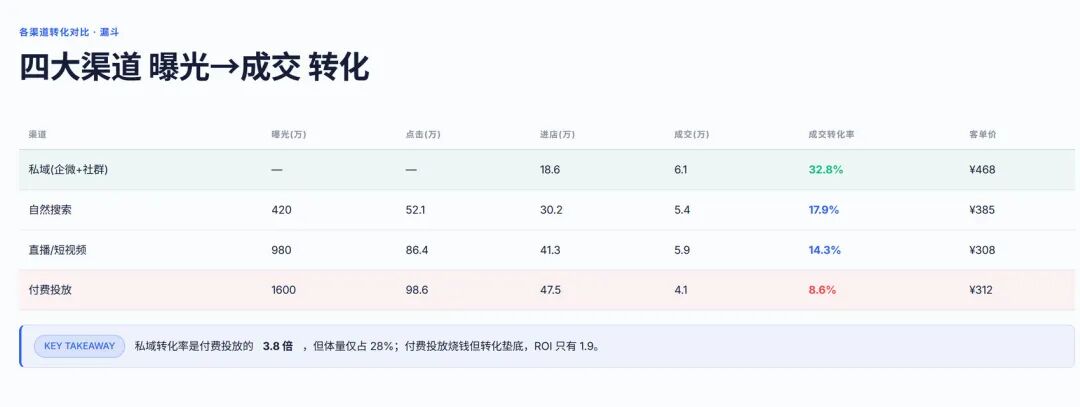The image size is (1080, 407).
Task: Click the 自然搜索 channel row
Action: pos(547,210)
